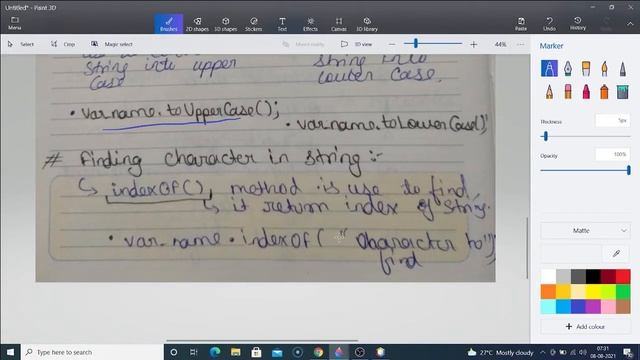Open the History panel
Image resolution: width=640 pixels, height=360 pixels.
click(578, 24)
